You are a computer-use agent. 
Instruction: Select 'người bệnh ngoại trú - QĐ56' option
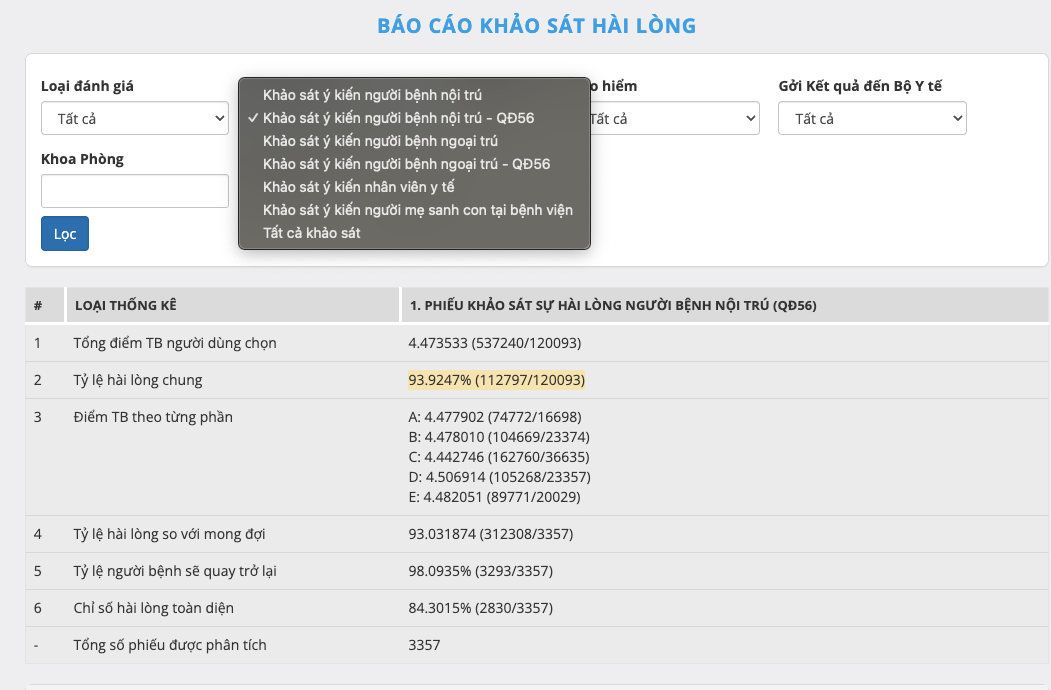(406, 164)
